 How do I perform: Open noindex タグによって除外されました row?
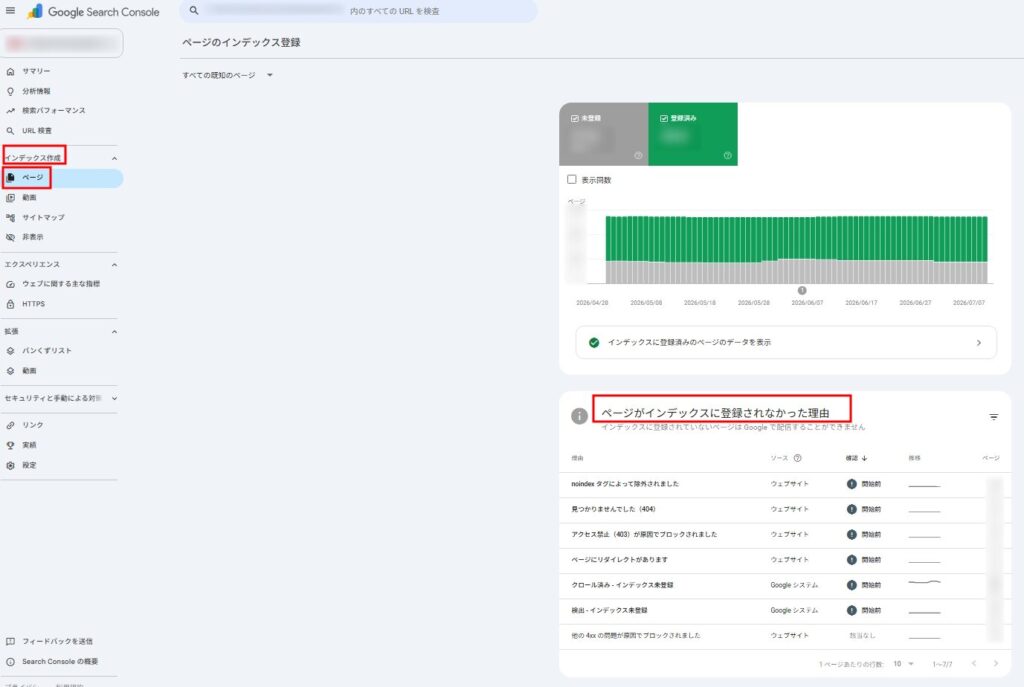pyautogui.click(x=785, y=485)
